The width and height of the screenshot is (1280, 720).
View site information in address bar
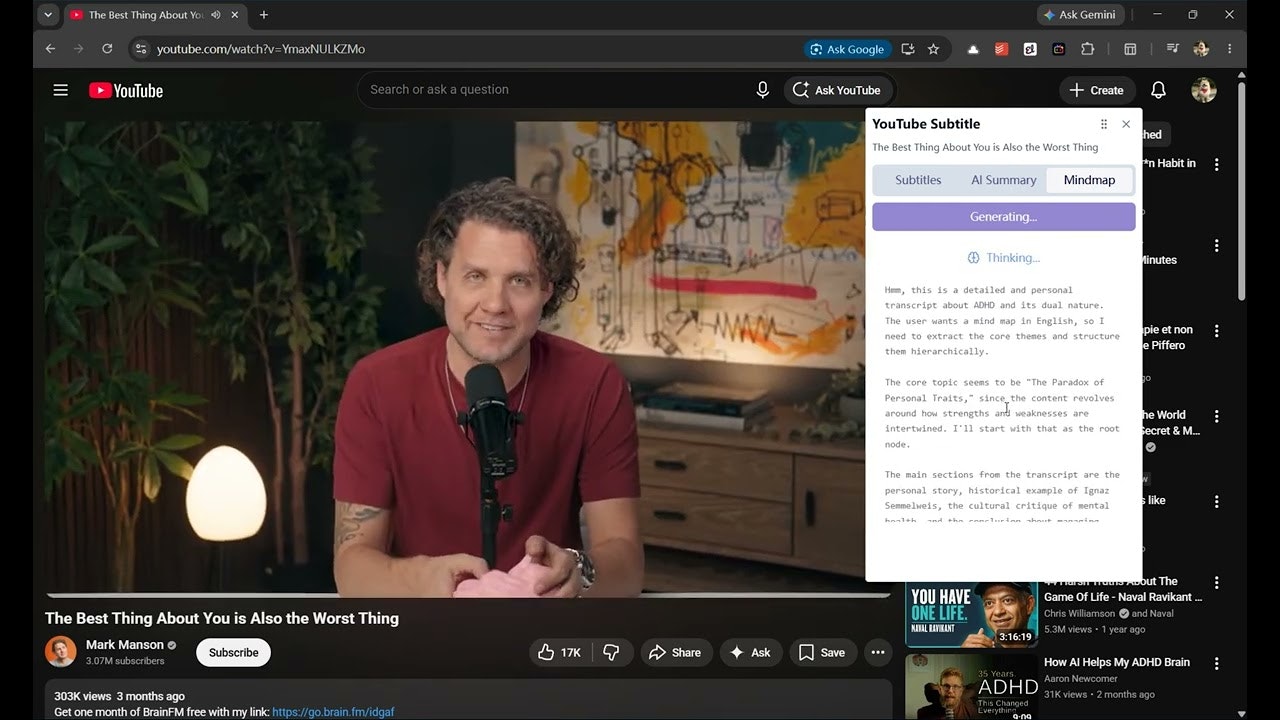(141, 49)
